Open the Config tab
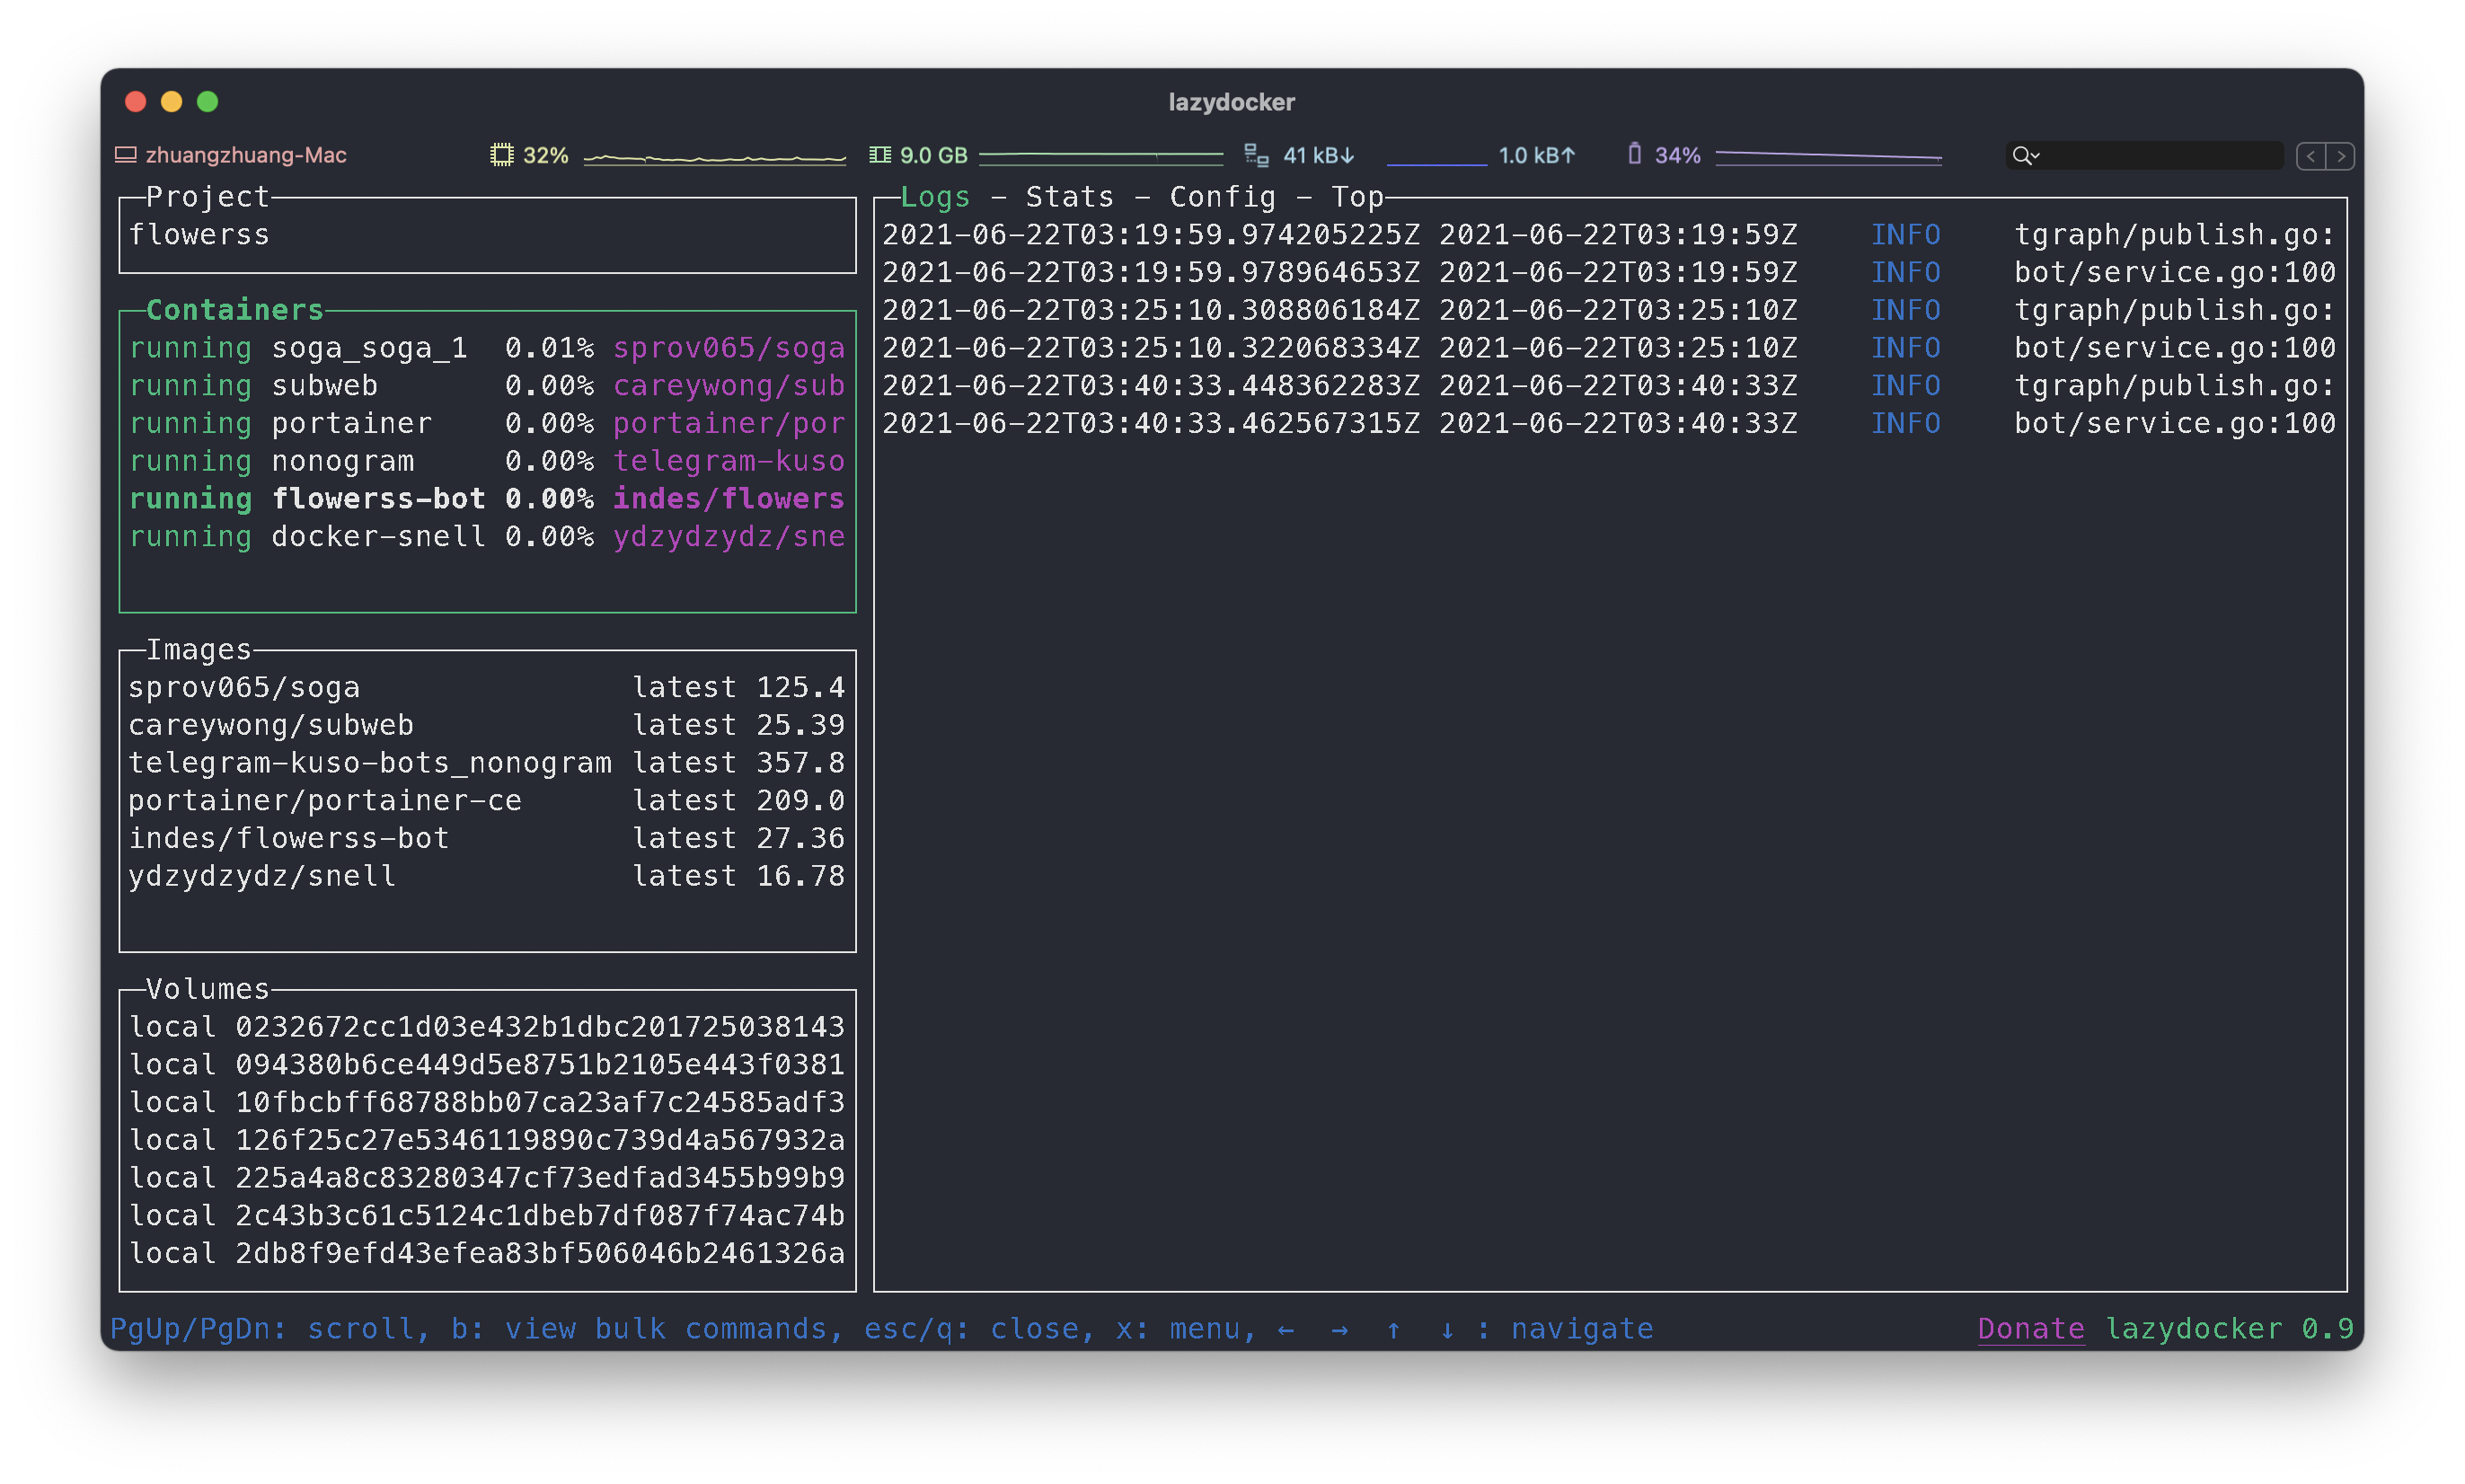 1222,197
